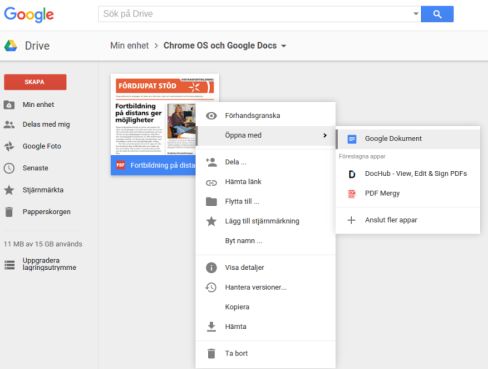Viewport: 488px width, 369px height.
Task: Click Uppgradera lagringsutrymme link
Action: click(49, 264)
